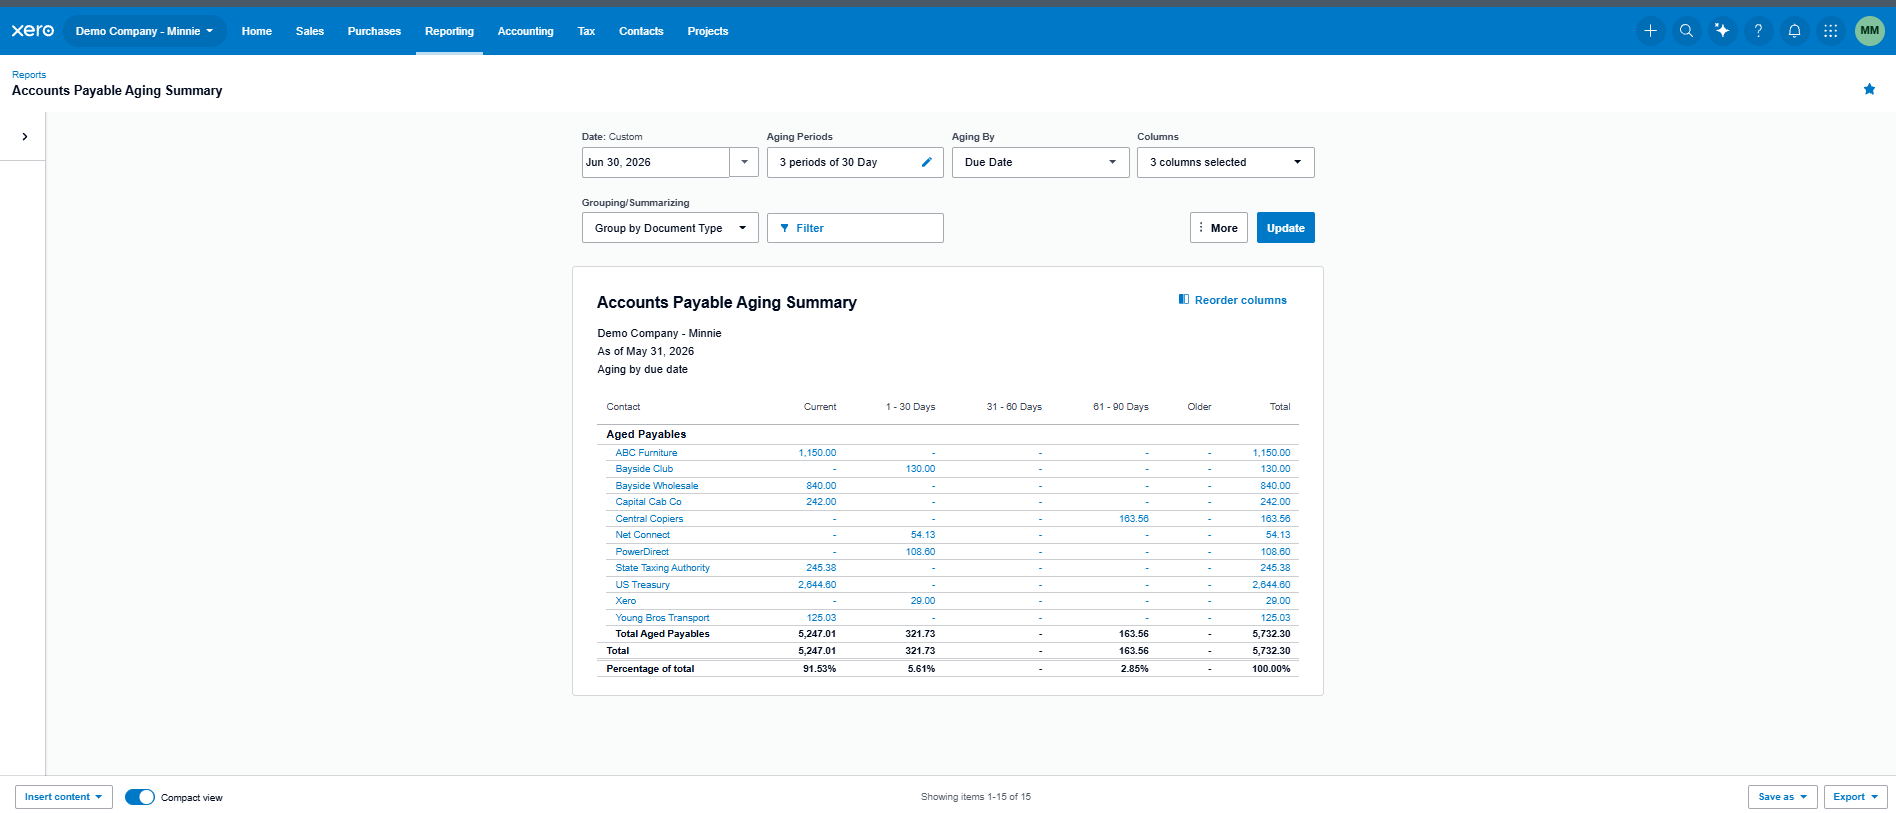The height and width of the screenshot is (813, 1896).
Task: Open Capital Cab Co contact row
Action: click(x=648, y=502)
